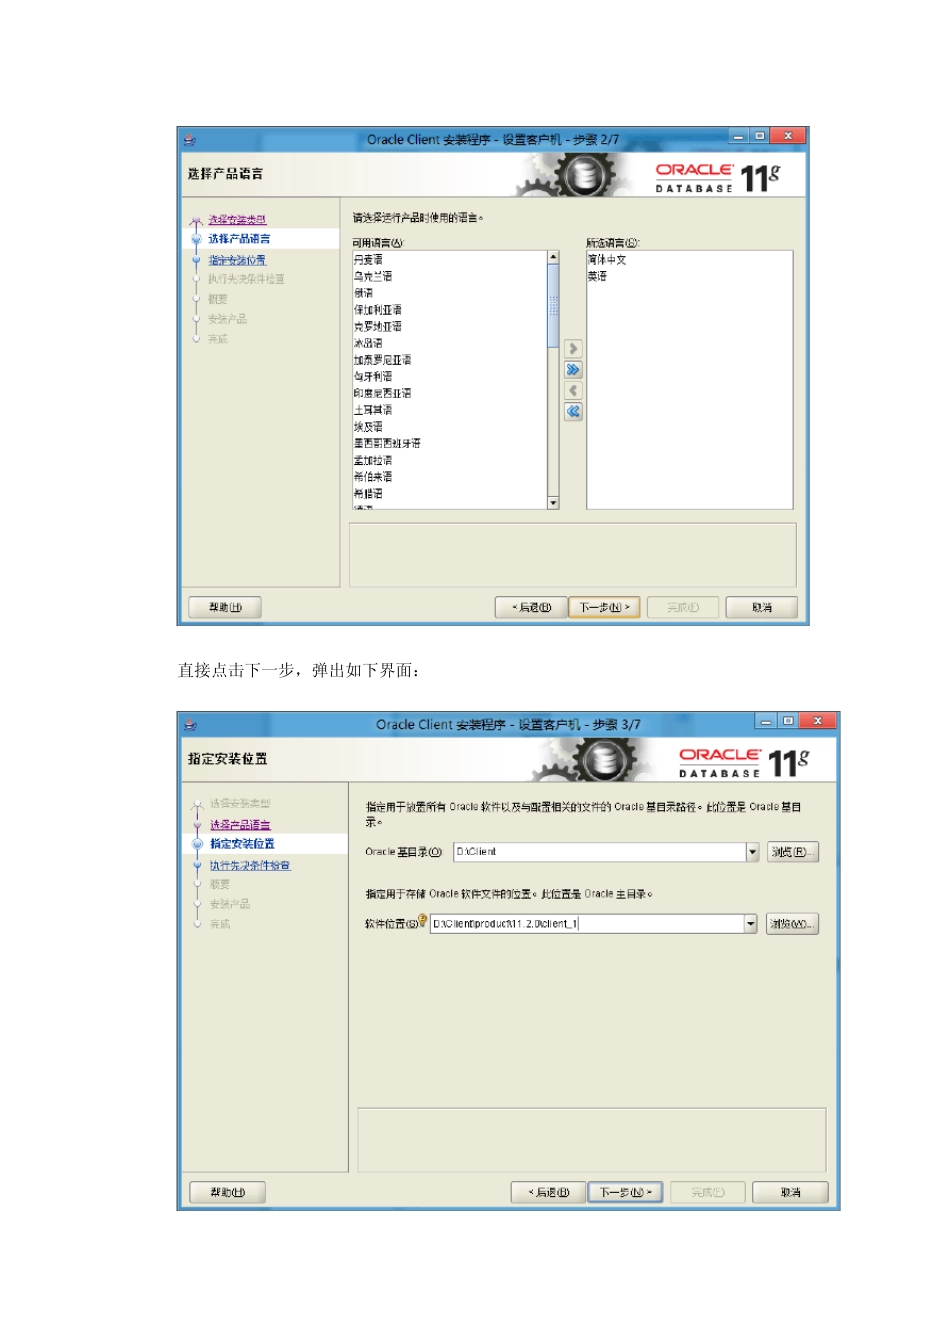This screenshot has height=1344, width=950.
Task: Select 保加利亚语 in the available languages list
Action: point(378,310)
